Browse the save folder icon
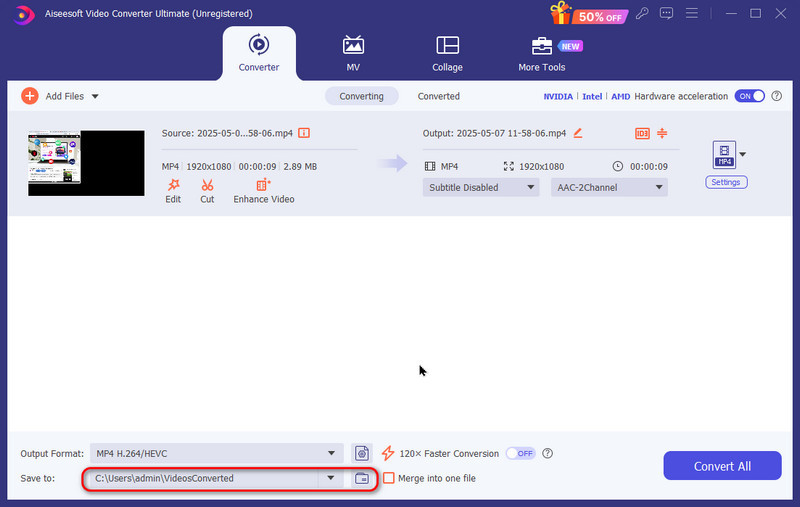800x507 pixels. (x=362, y=479)
